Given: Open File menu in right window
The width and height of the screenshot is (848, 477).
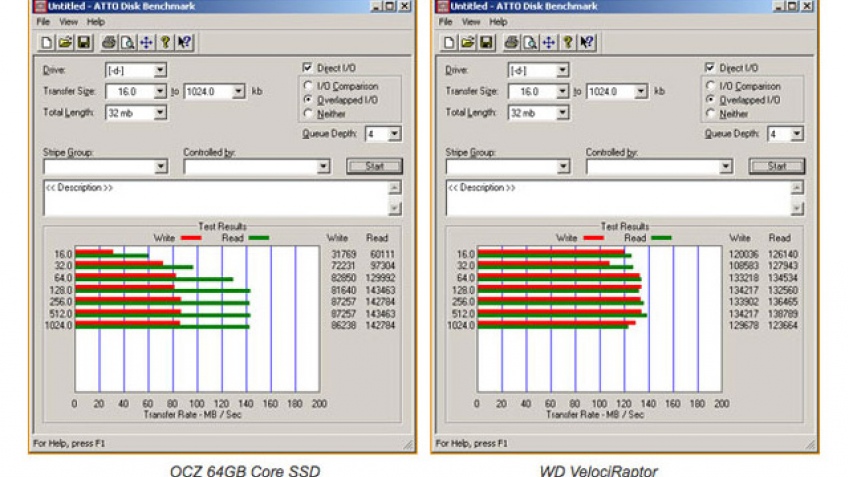Looking at the screenshot, I should [446, 22].
